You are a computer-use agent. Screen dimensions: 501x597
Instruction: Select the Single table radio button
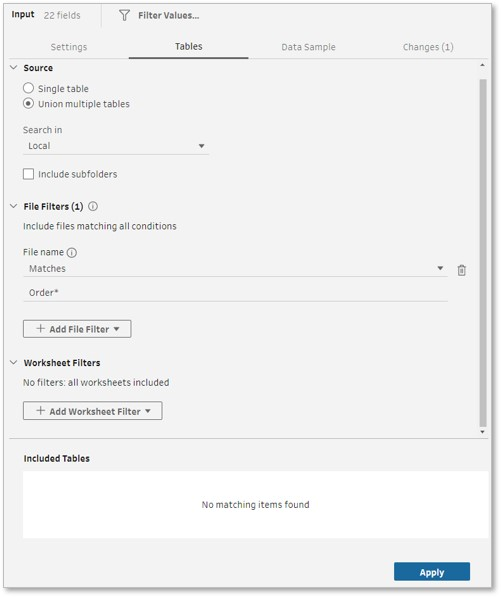point(28,88)
